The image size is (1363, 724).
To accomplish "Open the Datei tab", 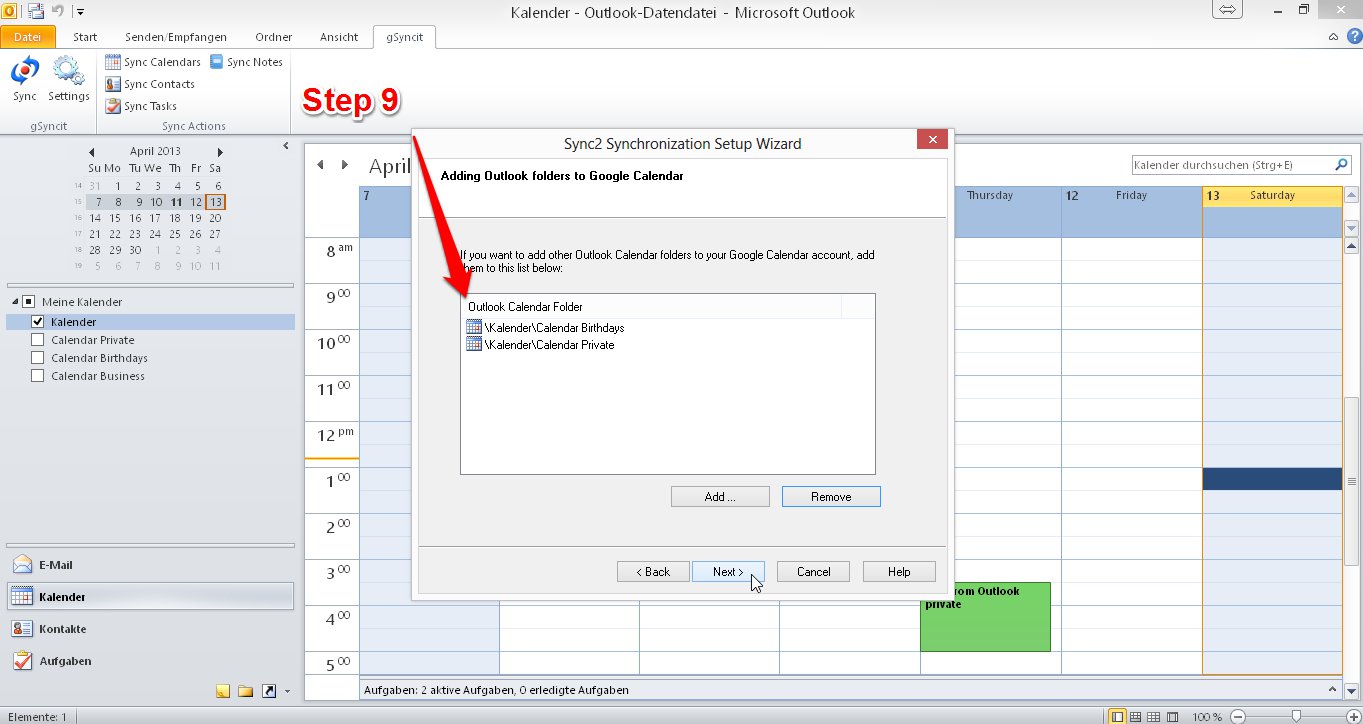I will click(x=28, y=37).
